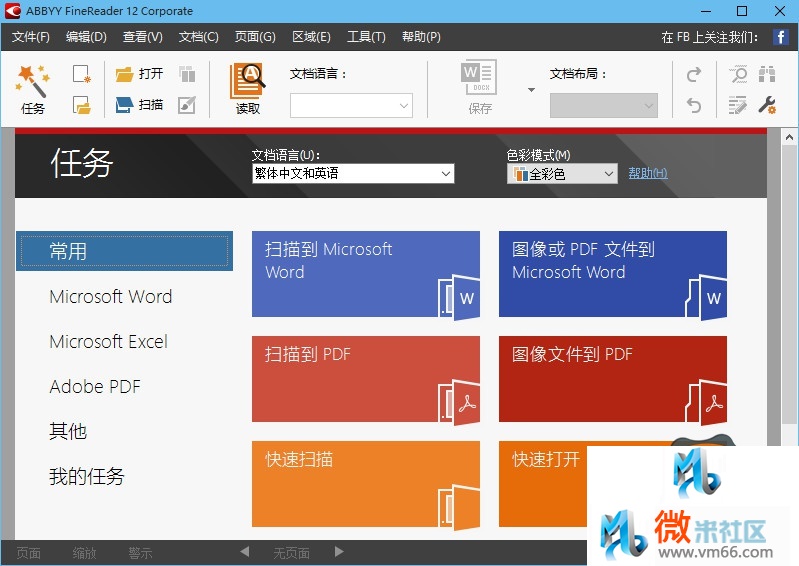
Task: Click the text verification pencil icon
Action: pos(737,105)
